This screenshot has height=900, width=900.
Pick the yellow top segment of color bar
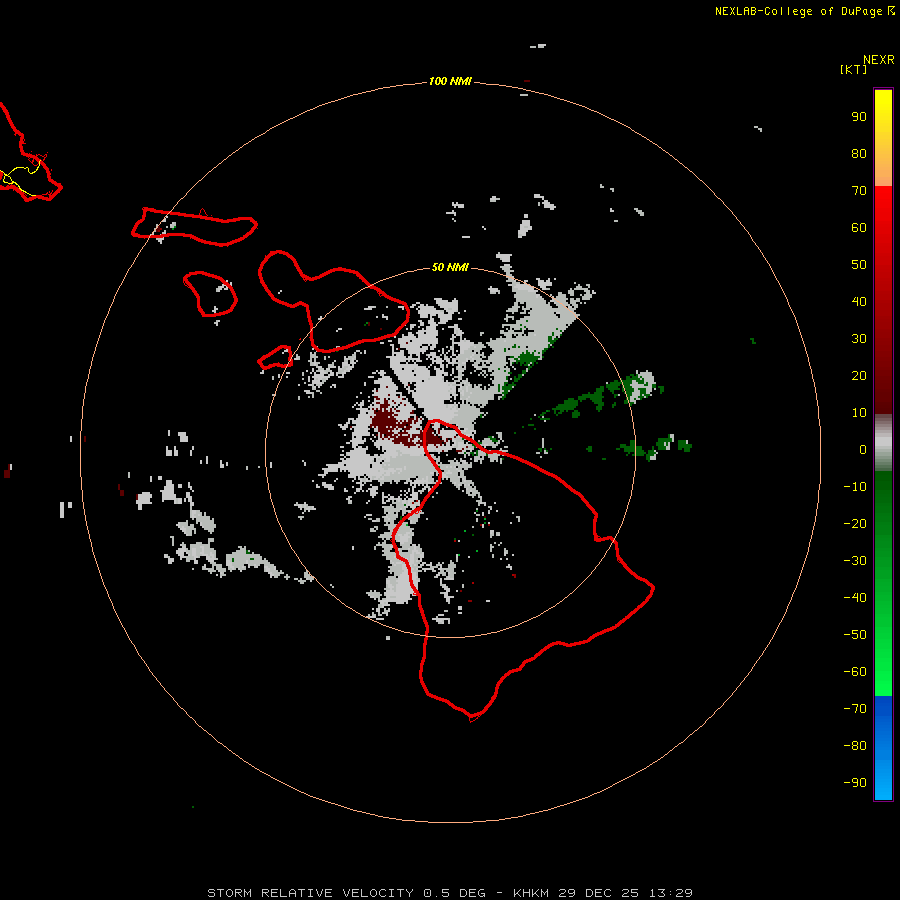pos(883,138)
